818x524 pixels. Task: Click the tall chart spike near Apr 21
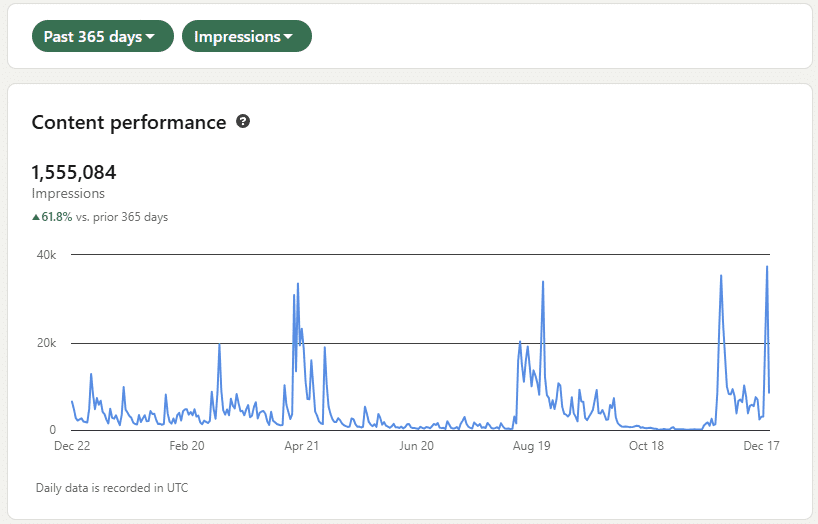tap(297, 285)
